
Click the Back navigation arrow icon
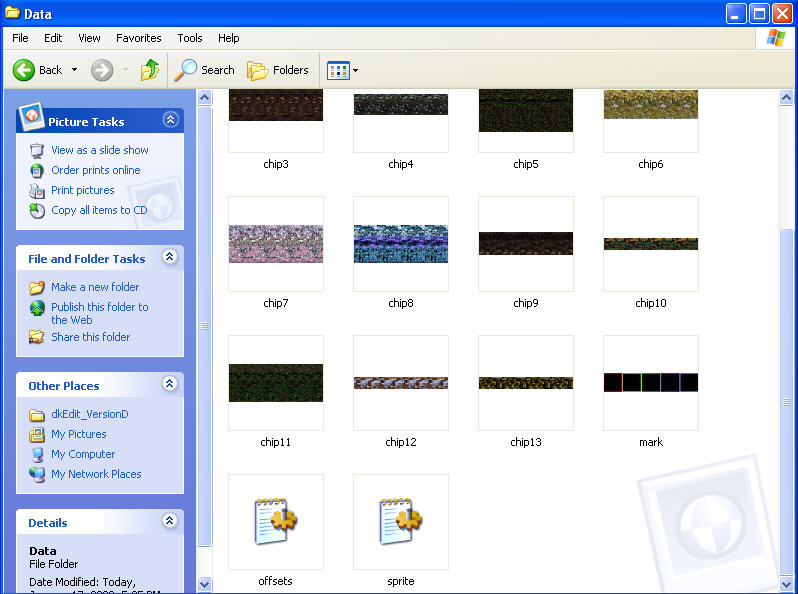[24, 70]
